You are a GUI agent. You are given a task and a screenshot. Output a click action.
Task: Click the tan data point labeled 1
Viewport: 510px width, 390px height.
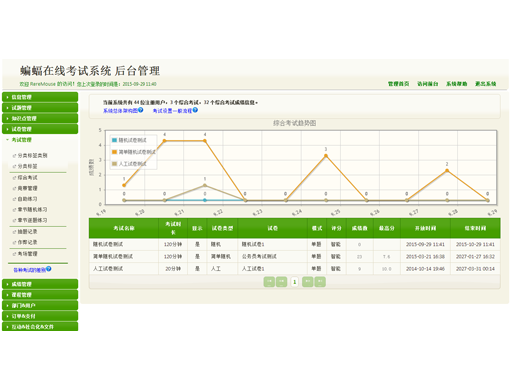tap(205, 185)
